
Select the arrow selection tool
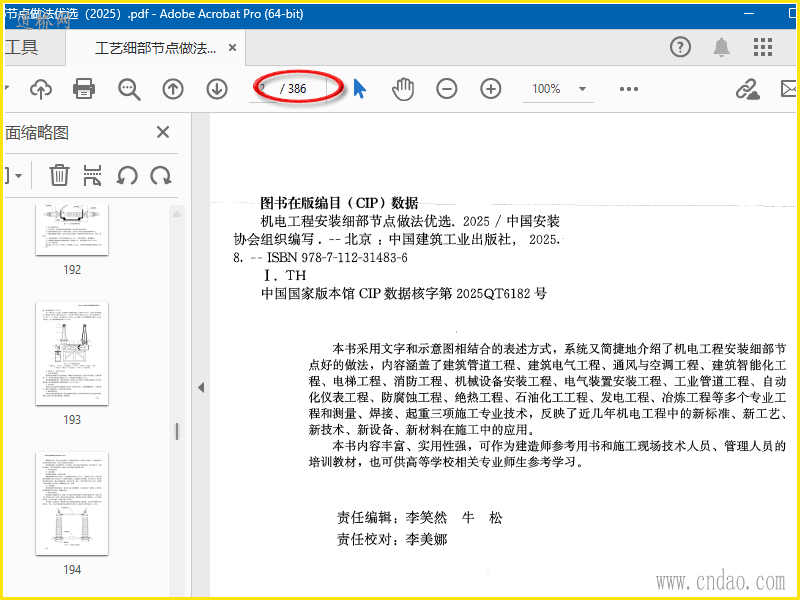pos(360,89)
